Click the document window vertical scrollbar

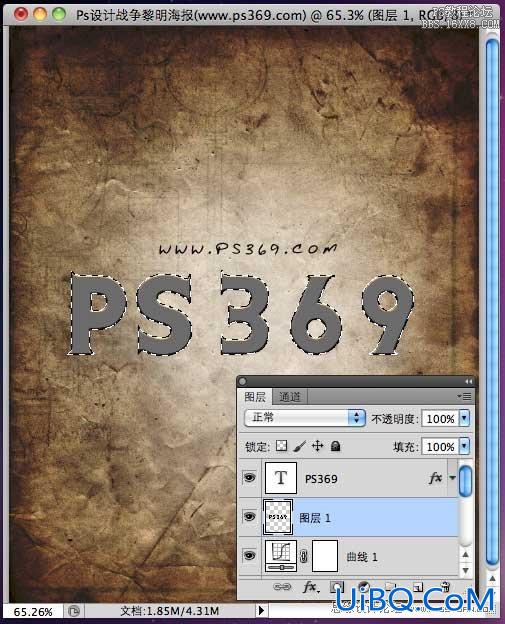click(x=492, y=301)
